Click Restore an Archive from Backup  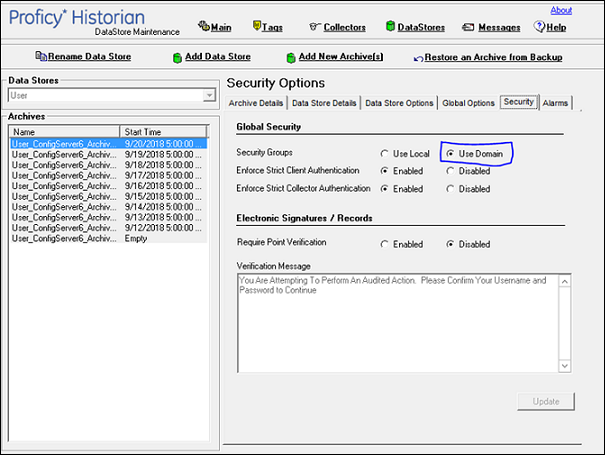click(493, 57)
